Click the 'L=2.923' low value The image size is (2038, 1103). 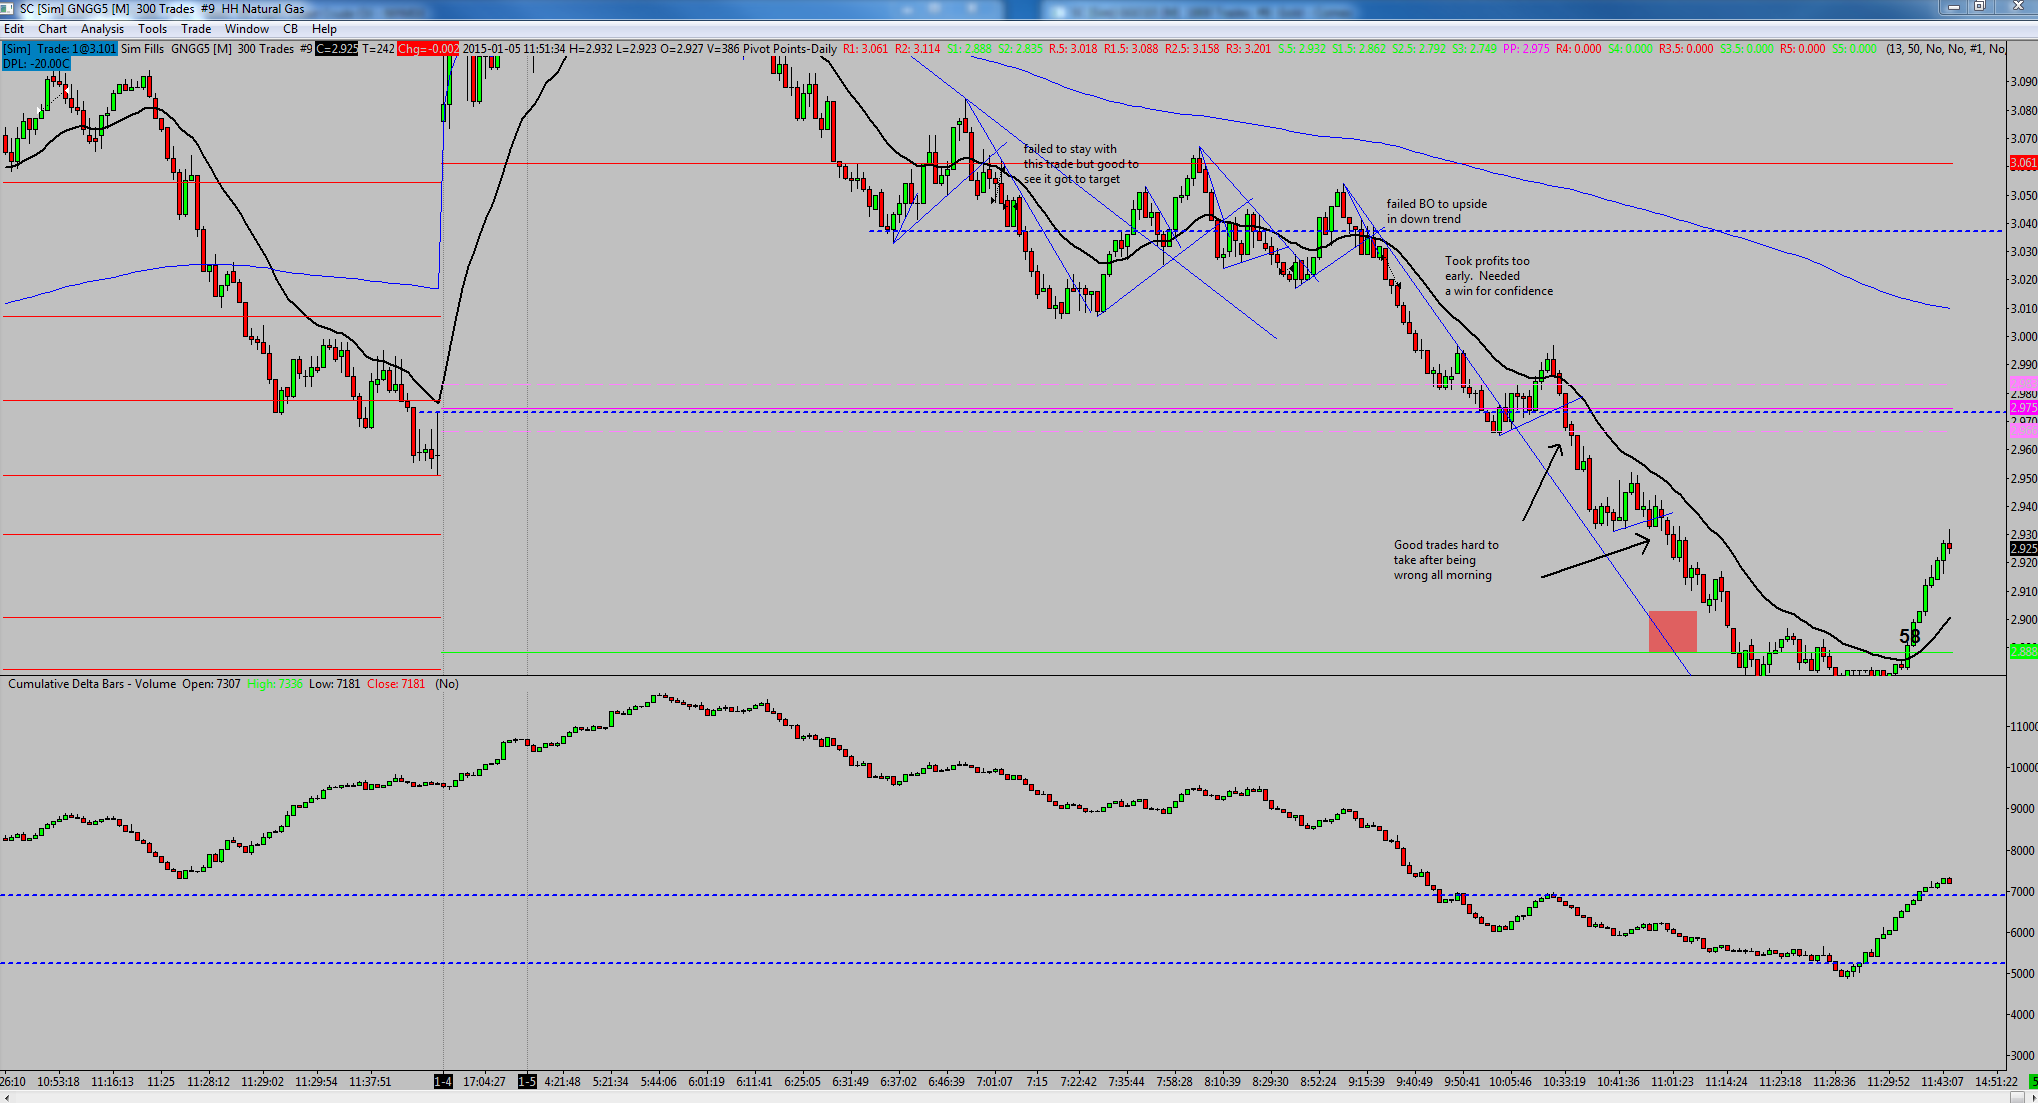click(637, 49)
